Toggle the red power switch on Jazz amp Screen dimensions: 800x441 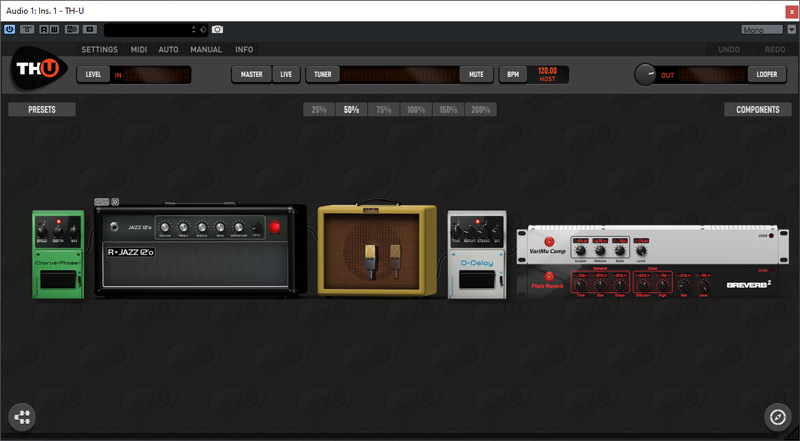276,228
